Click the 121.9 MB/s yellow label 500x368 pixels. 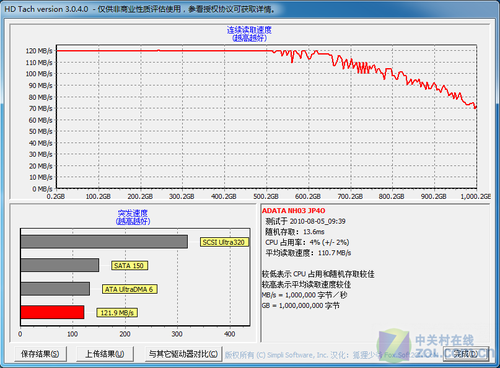click(117, 313)
